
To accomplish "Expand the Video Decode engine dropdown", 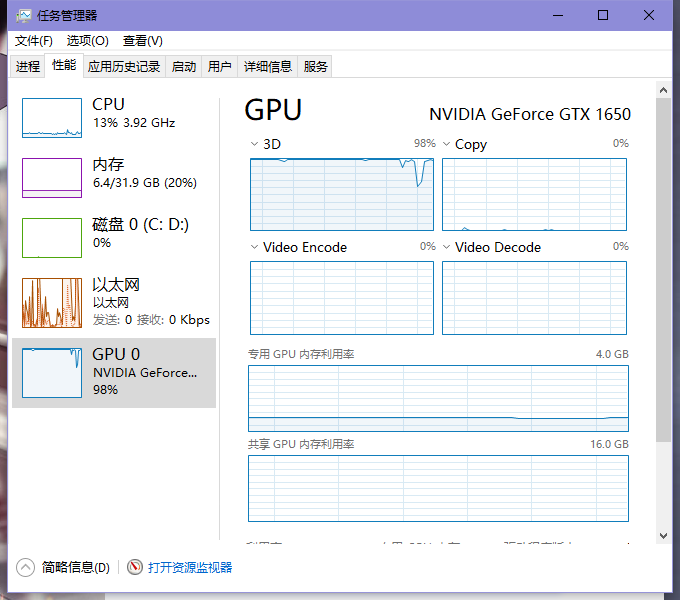I will (x=447, y=247).
